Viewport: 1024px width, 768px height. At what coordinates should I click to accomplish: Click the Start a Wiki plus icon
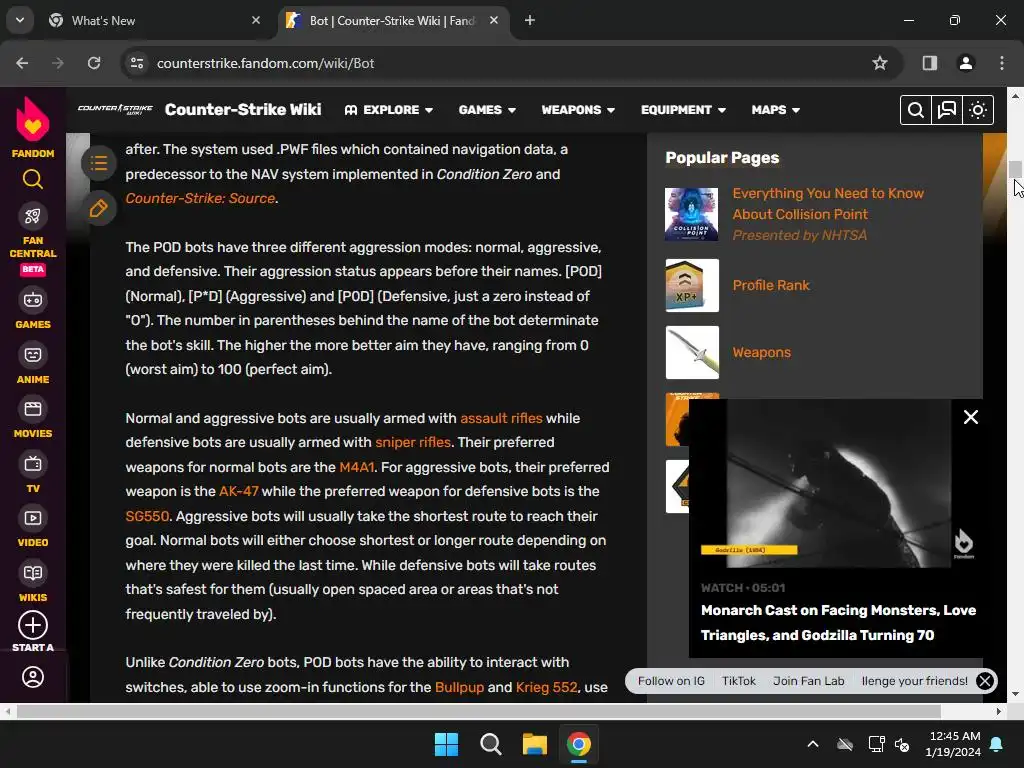tap(33, 625)
